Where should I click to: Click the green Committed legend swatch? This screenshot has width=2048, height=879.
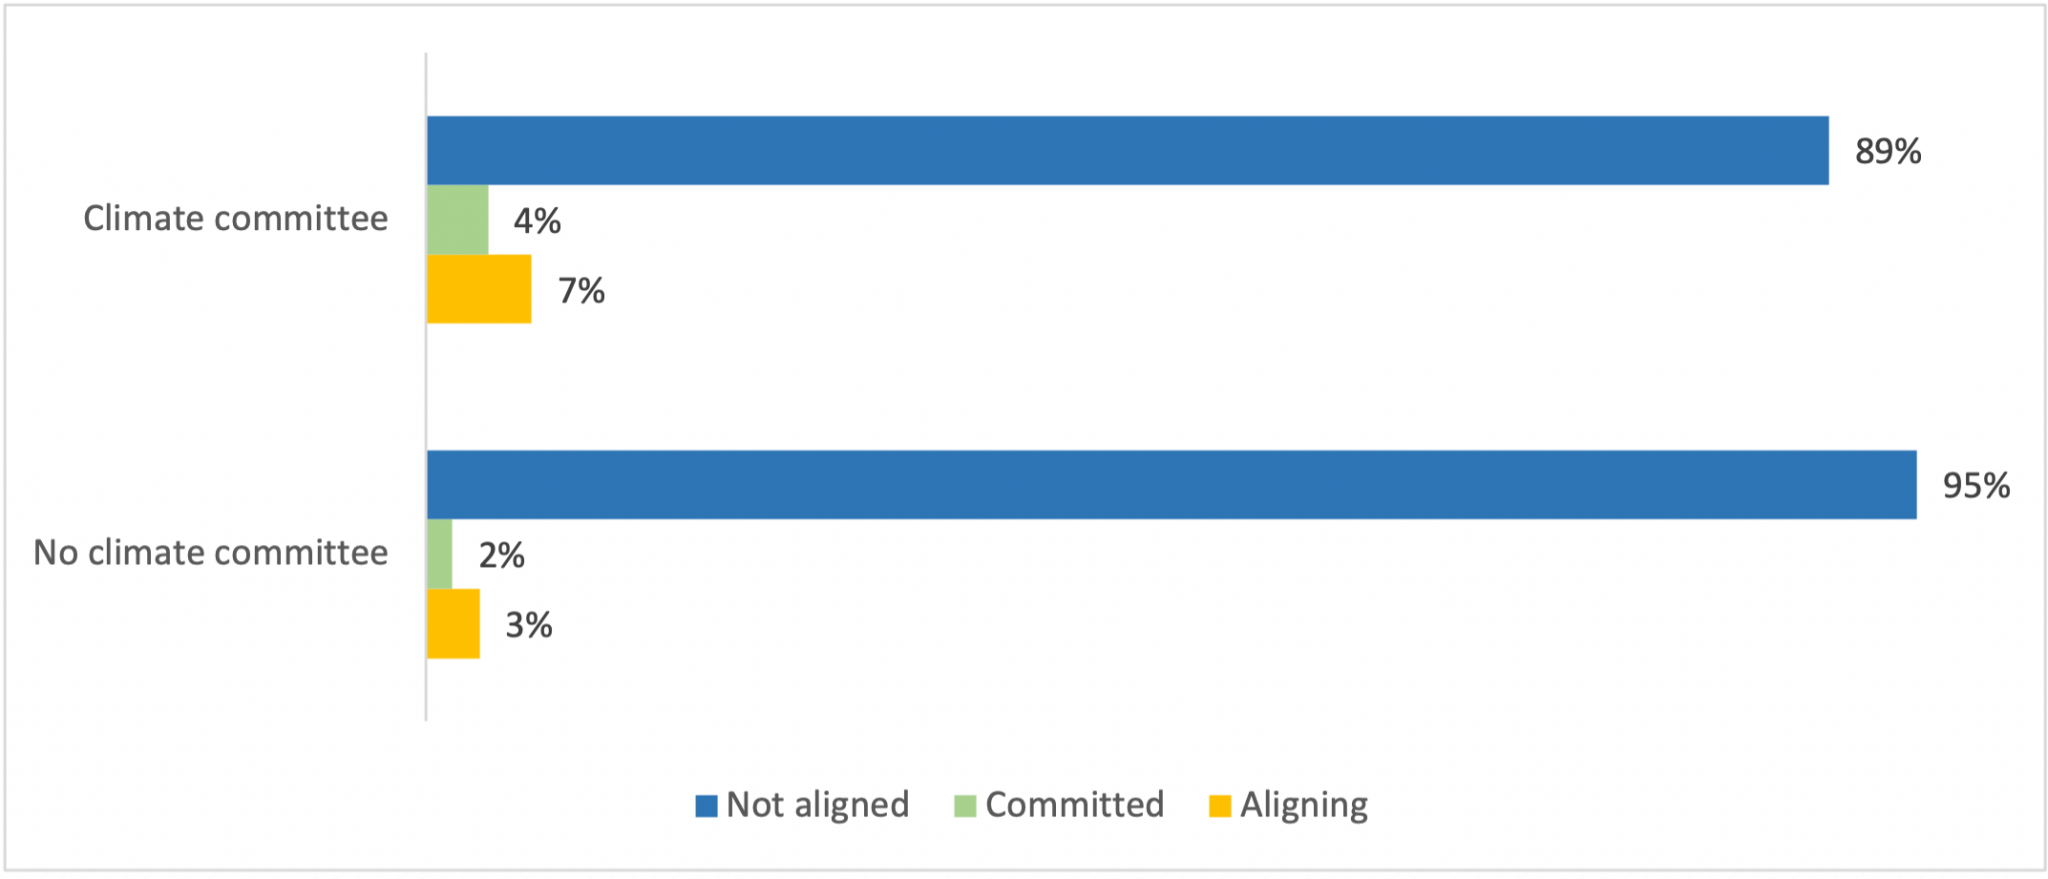(965, 806)
